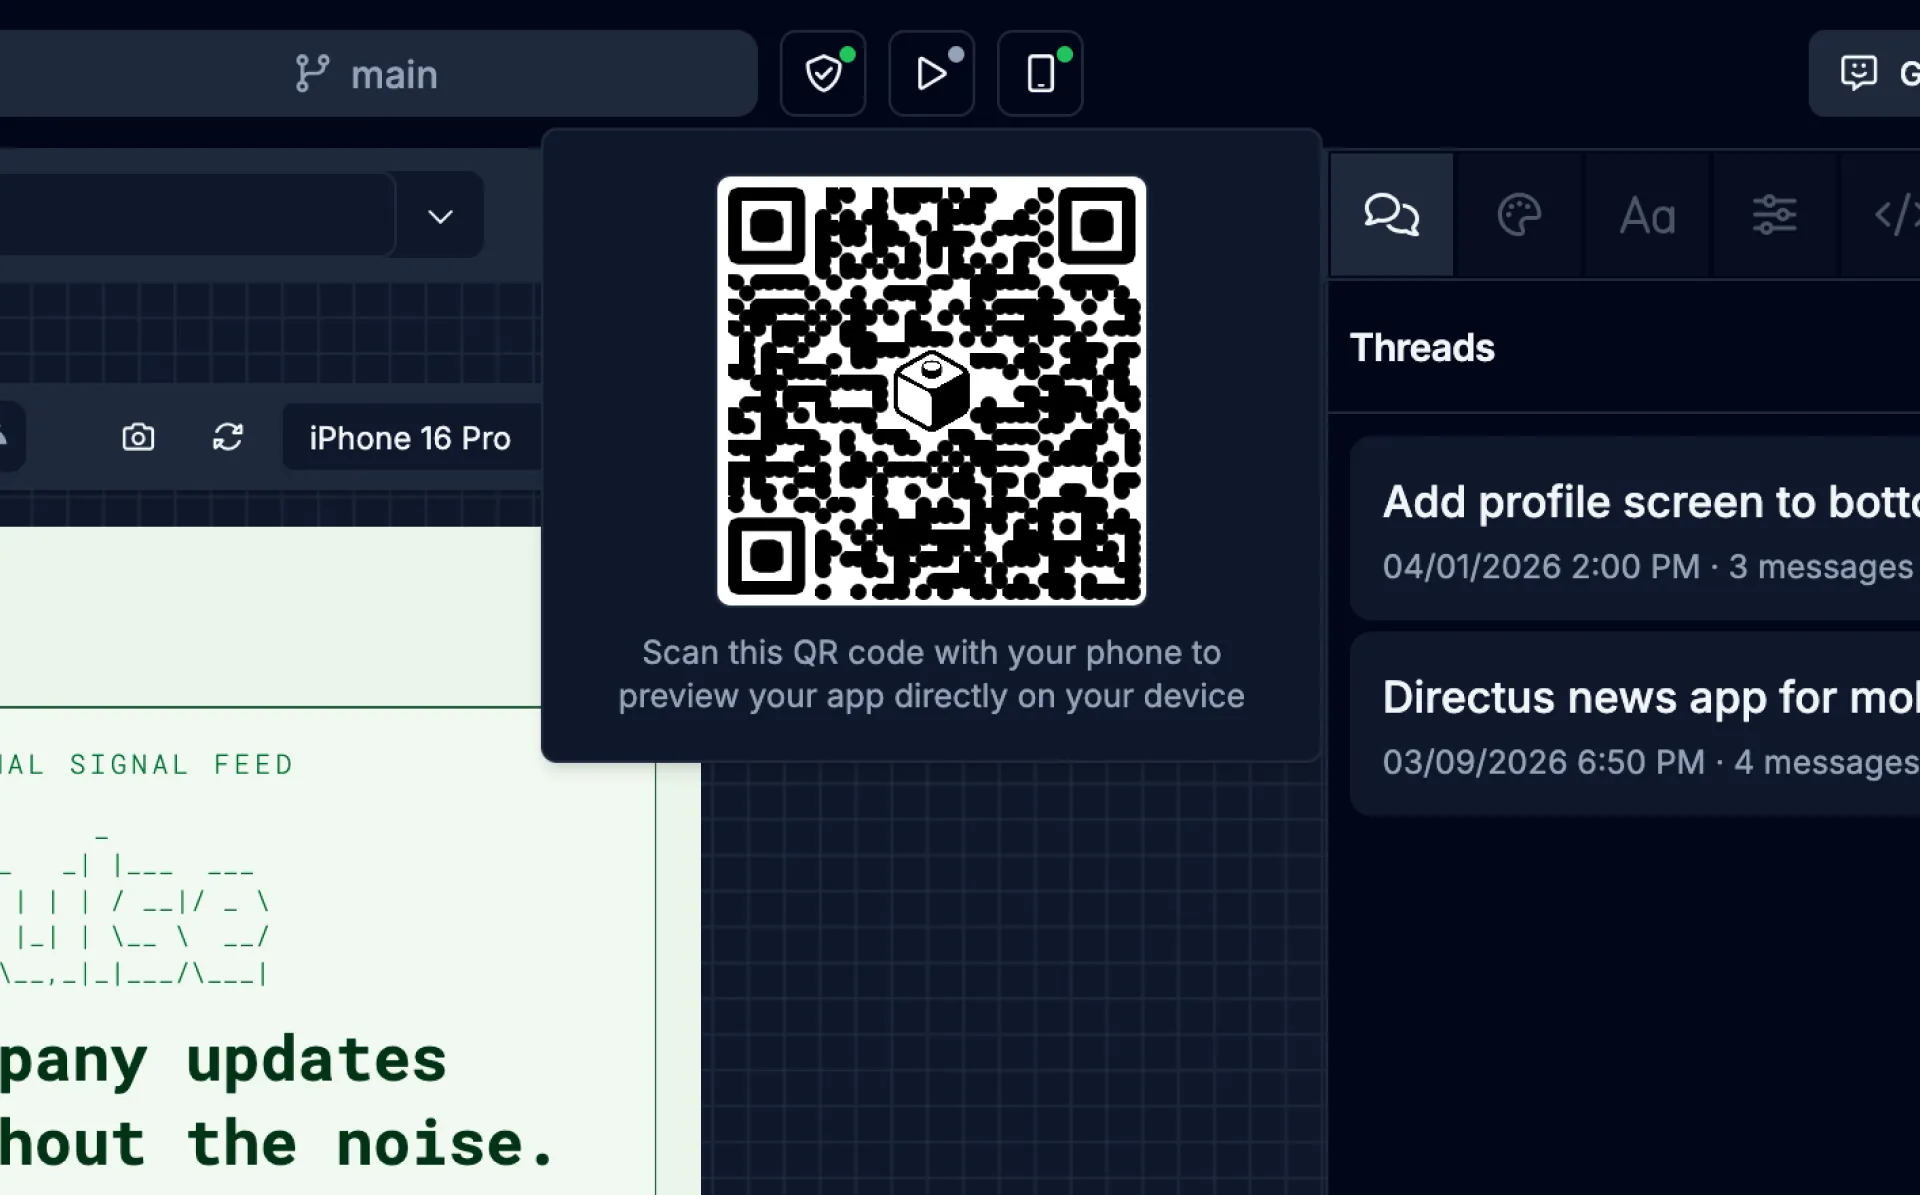Expand the chevron dropdown beside the input

440,216
